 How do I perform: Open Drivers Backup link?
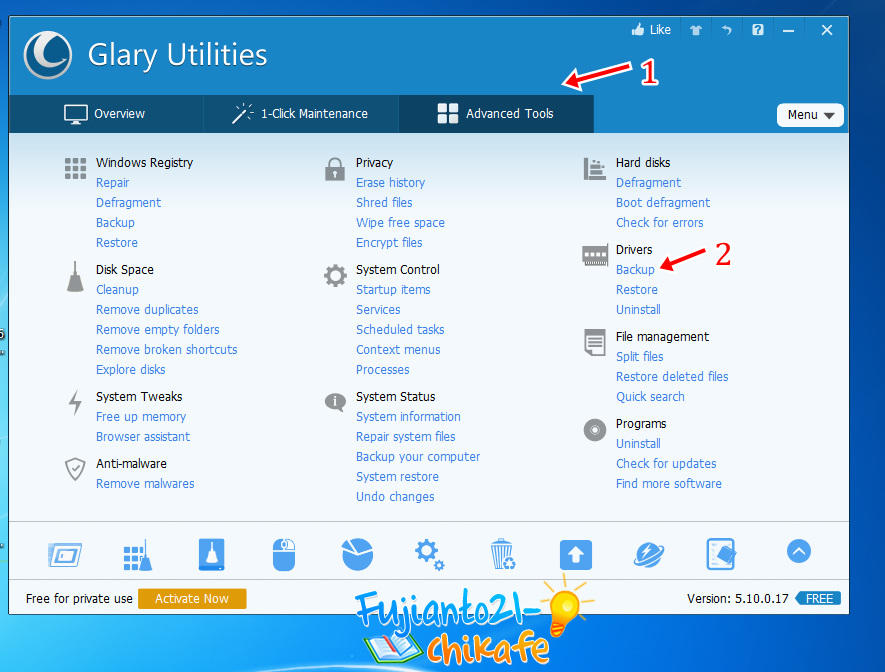[634, 269]
